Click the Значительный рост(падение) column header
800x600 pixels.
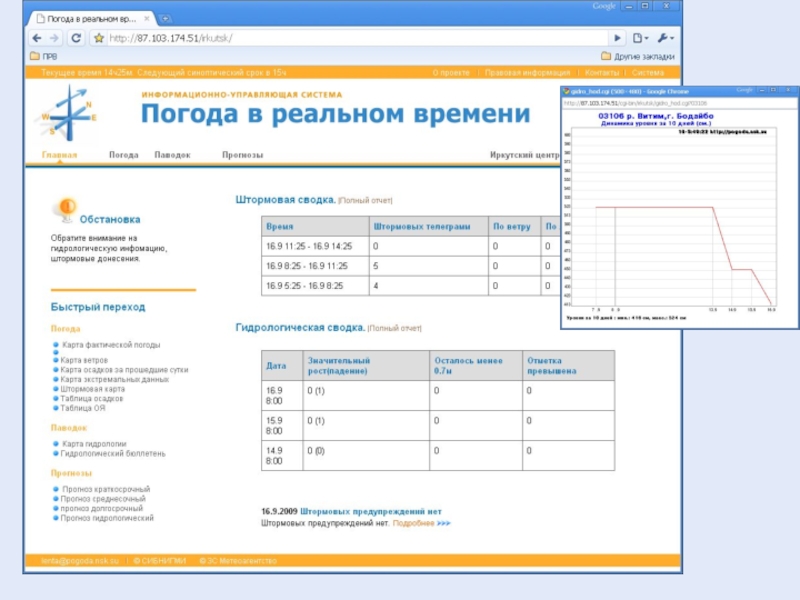coord(366,365)
